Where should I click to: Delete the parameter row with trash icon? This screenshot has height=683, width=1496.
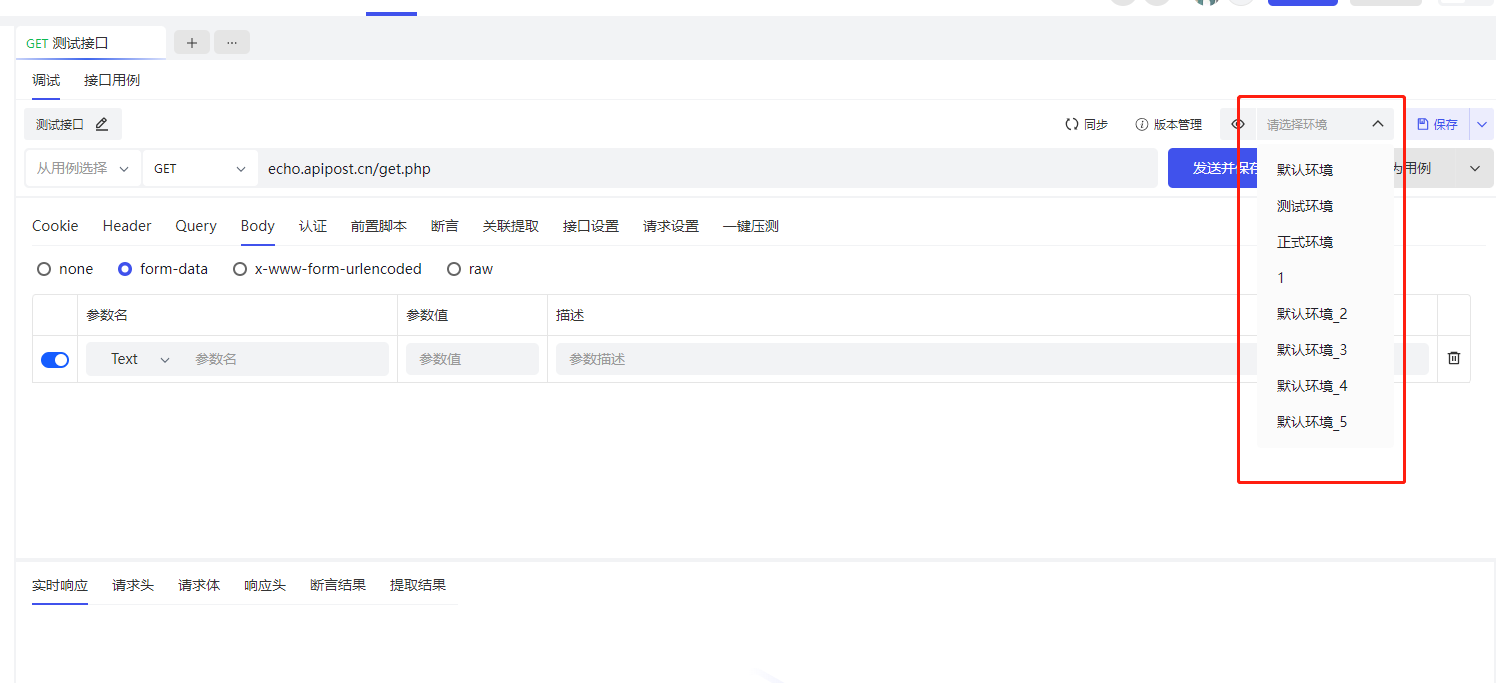(1453, 358)
